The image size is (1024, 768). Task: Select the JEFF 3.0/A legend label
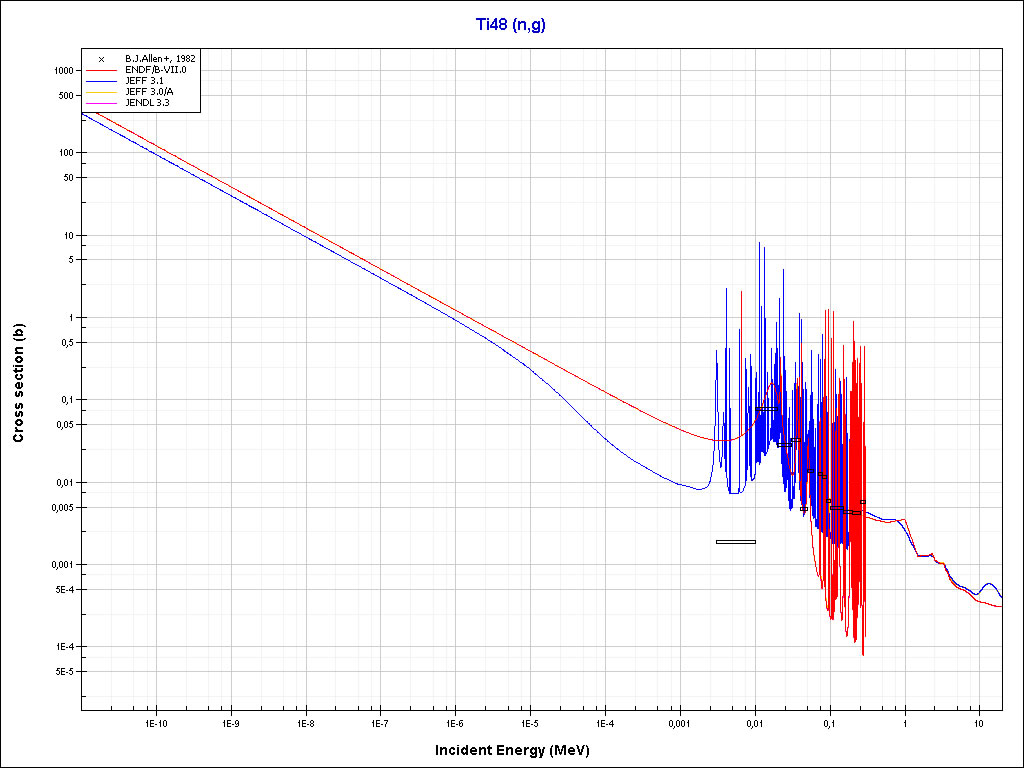point(148,91)
